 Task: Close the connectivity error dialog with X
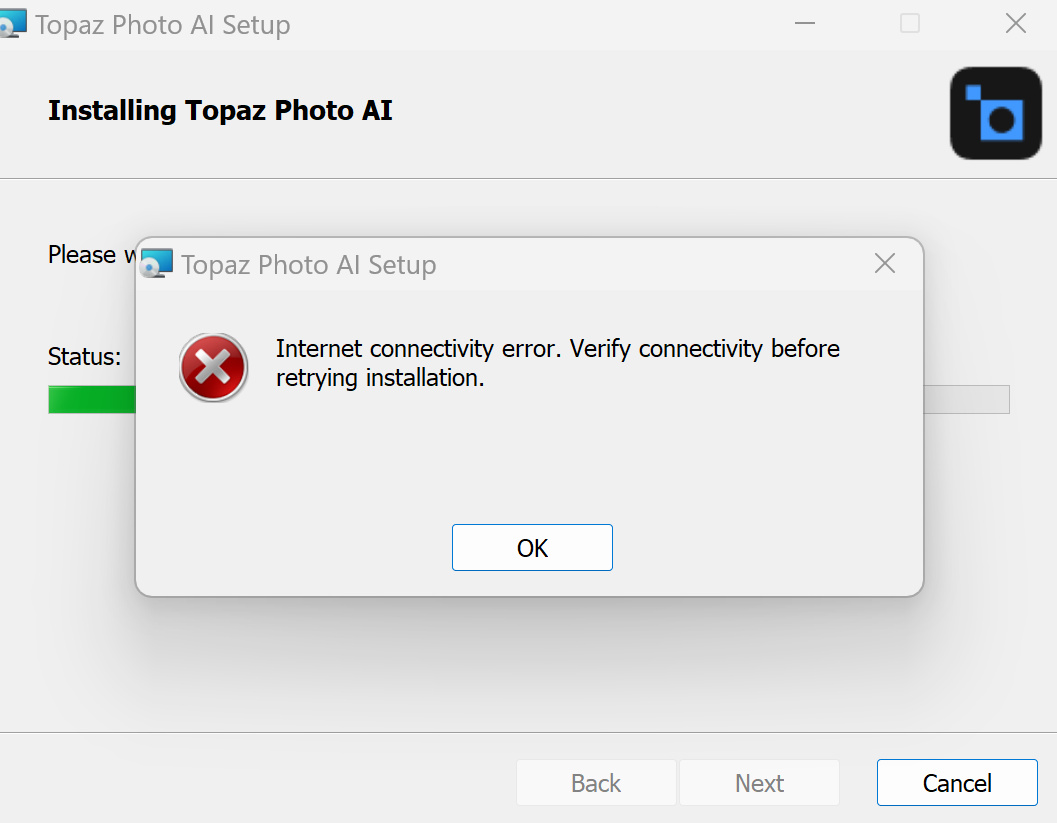[884, 264]
